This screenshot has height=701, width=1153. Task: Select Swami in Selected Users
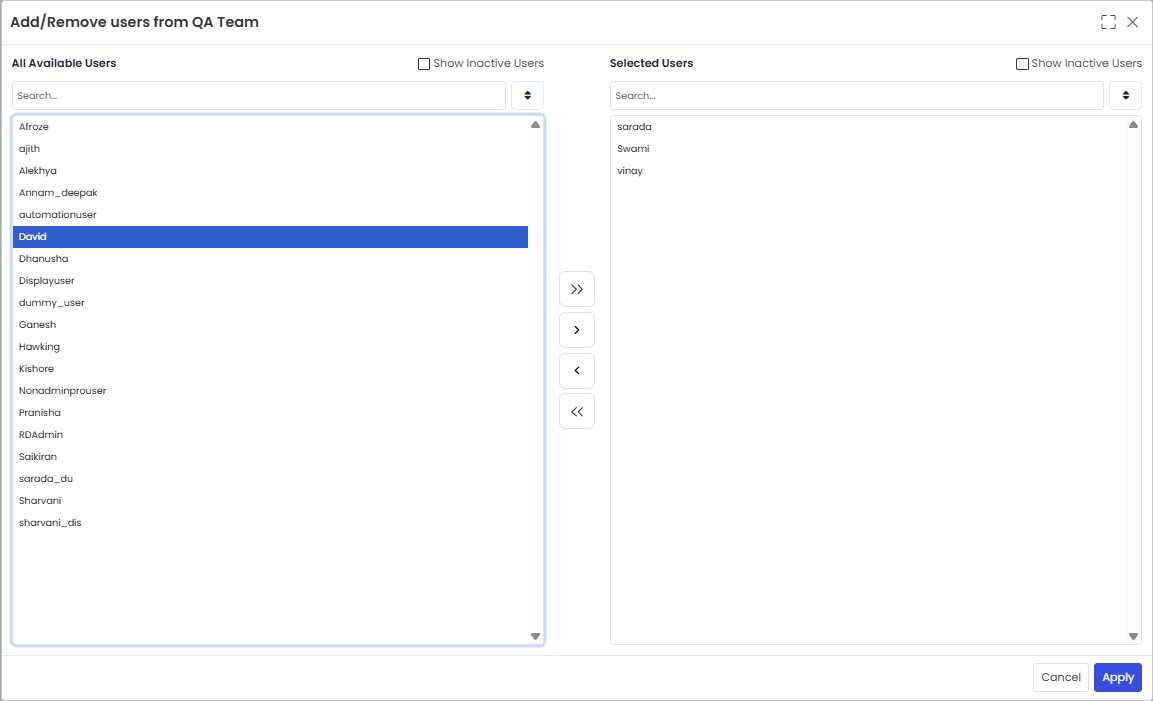(868, 149)
